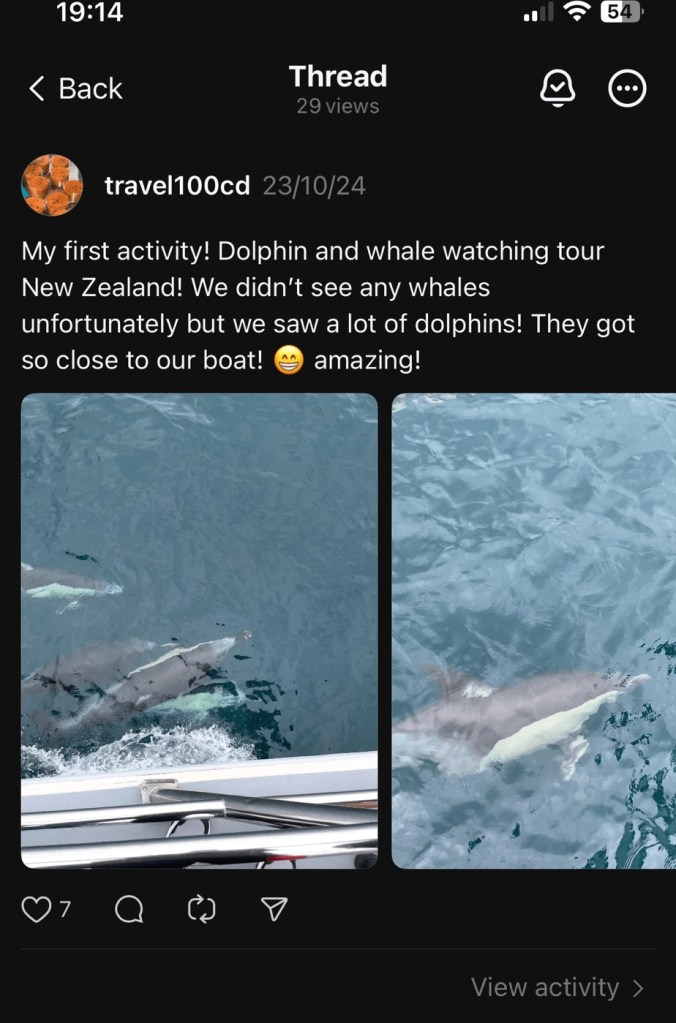Tap the battery indicator showing 54
The image size is (676, 1023).
[x=621, y=12]
